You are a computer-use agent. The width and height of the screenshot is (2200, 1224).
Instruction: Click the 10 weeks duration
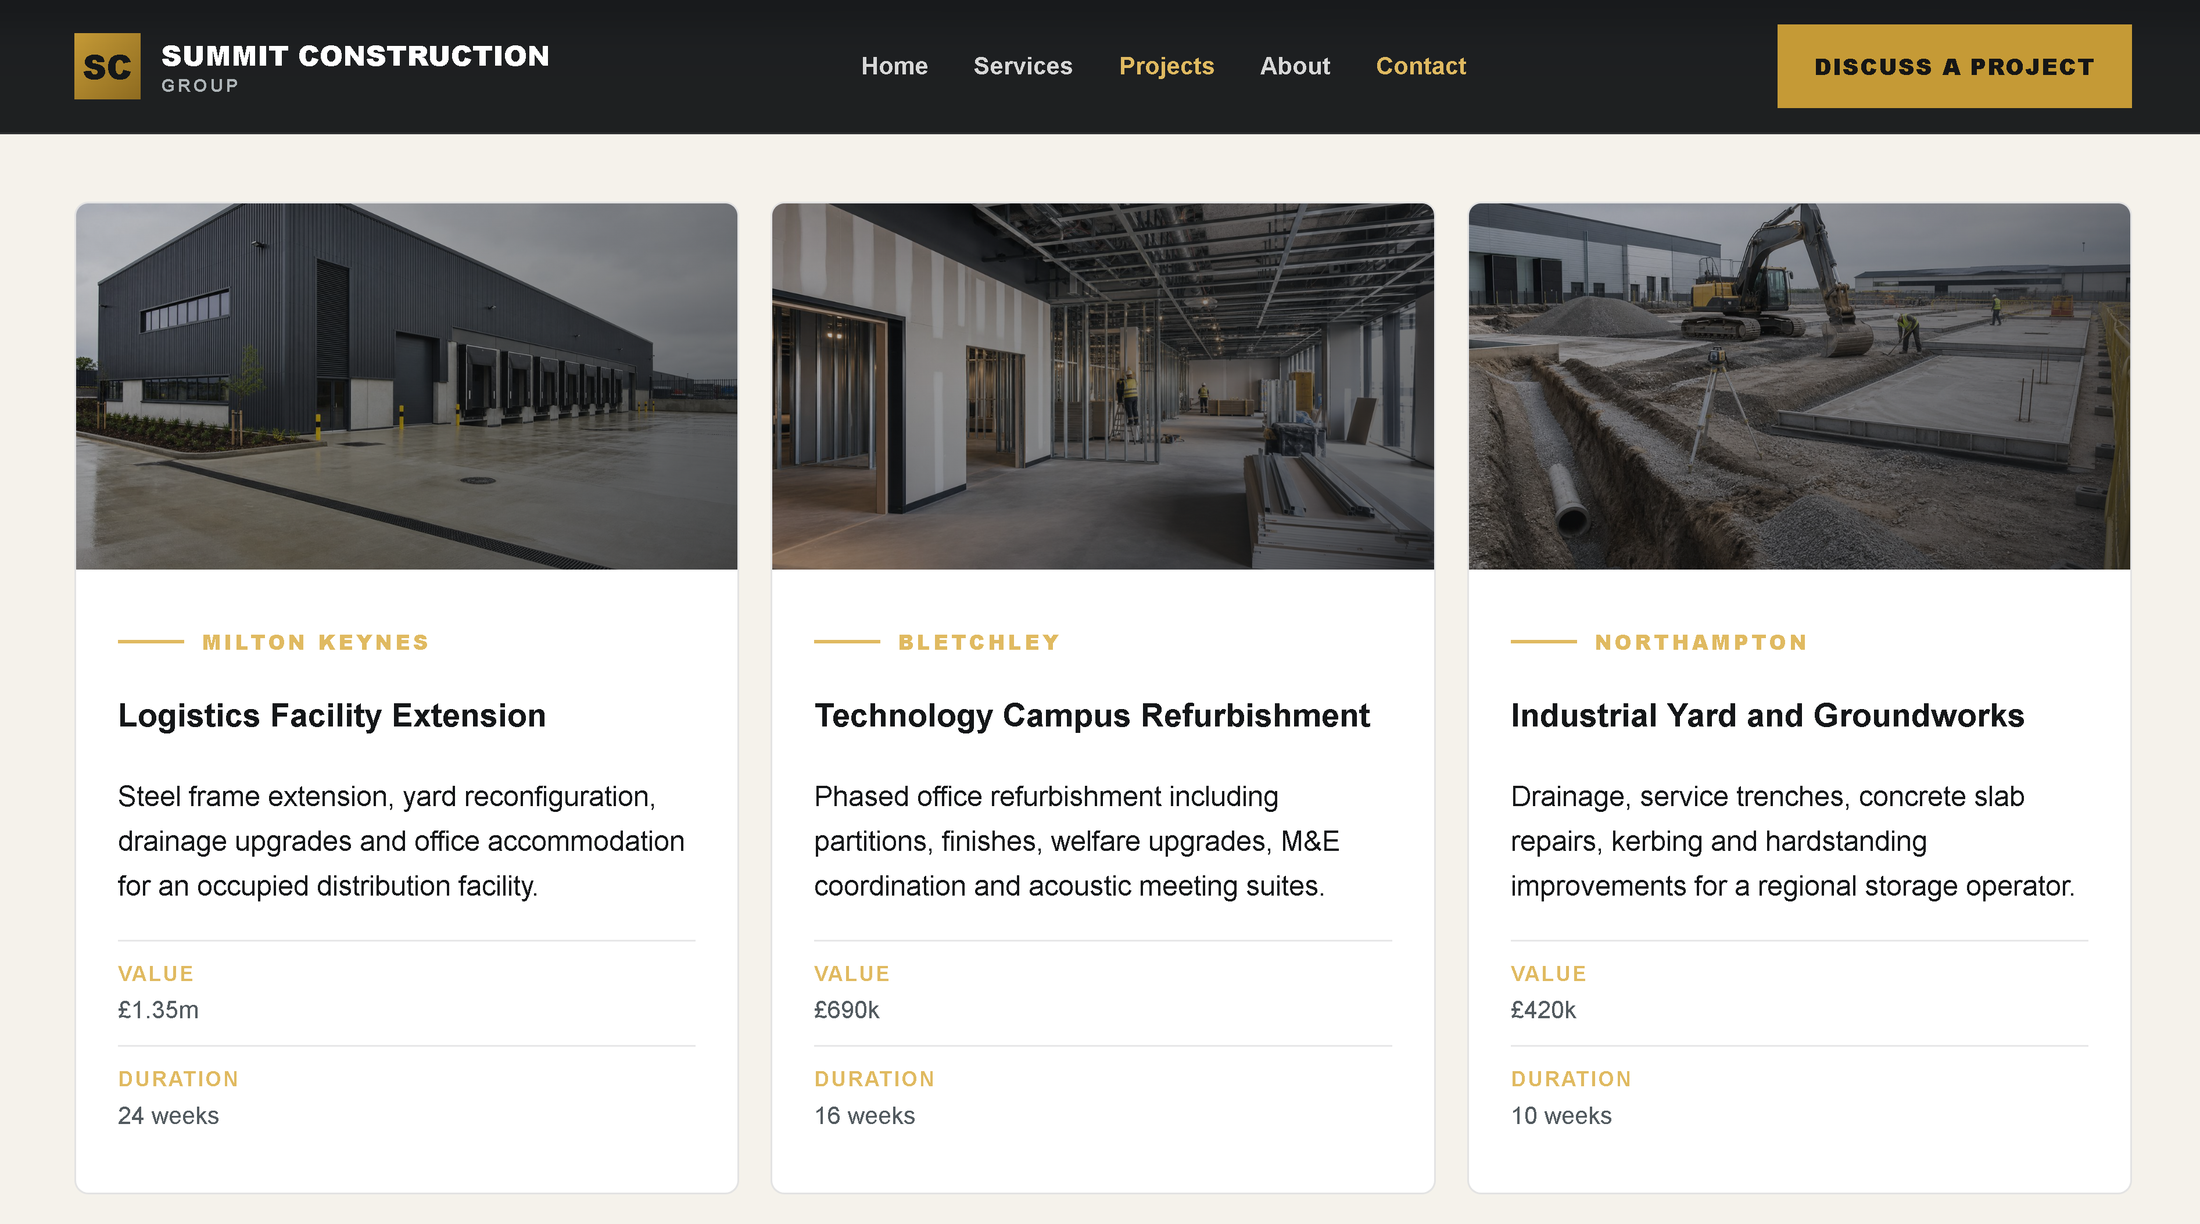coord(1561,1116)
